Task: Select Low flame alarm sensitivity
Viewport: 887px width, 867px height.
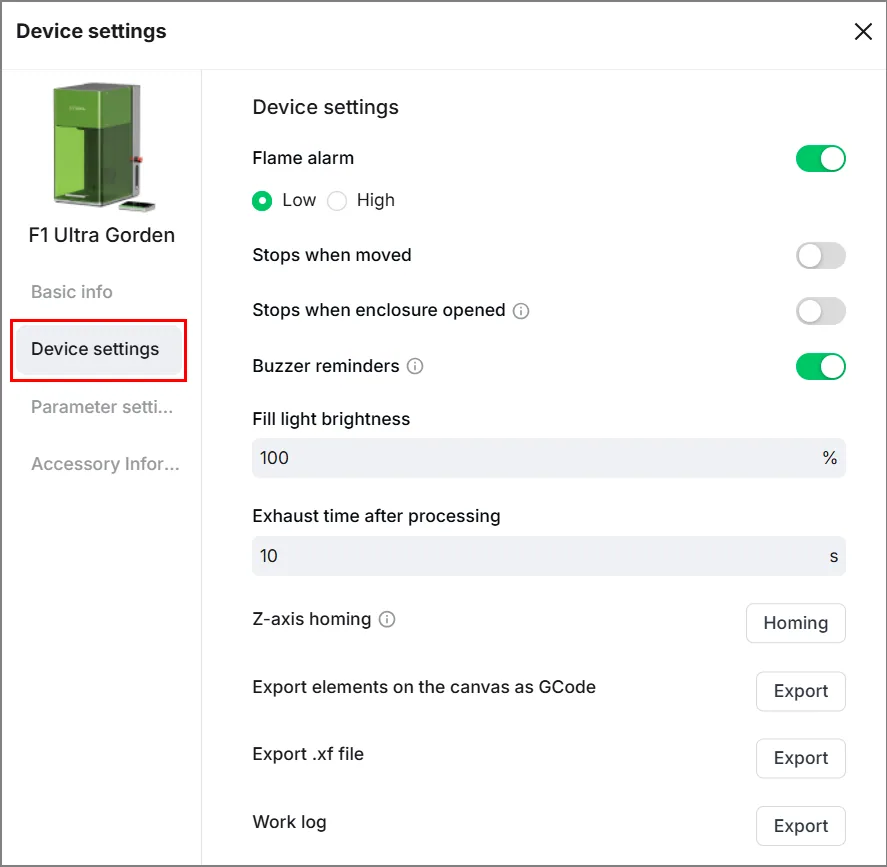Action: [x=262, y=201]
